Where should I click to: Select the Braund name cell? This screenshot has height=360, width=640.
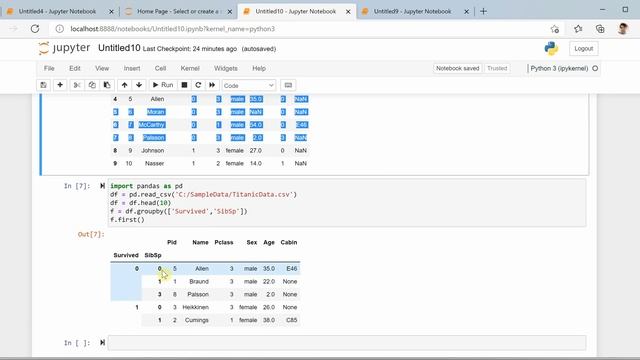(x=199, y=282)
